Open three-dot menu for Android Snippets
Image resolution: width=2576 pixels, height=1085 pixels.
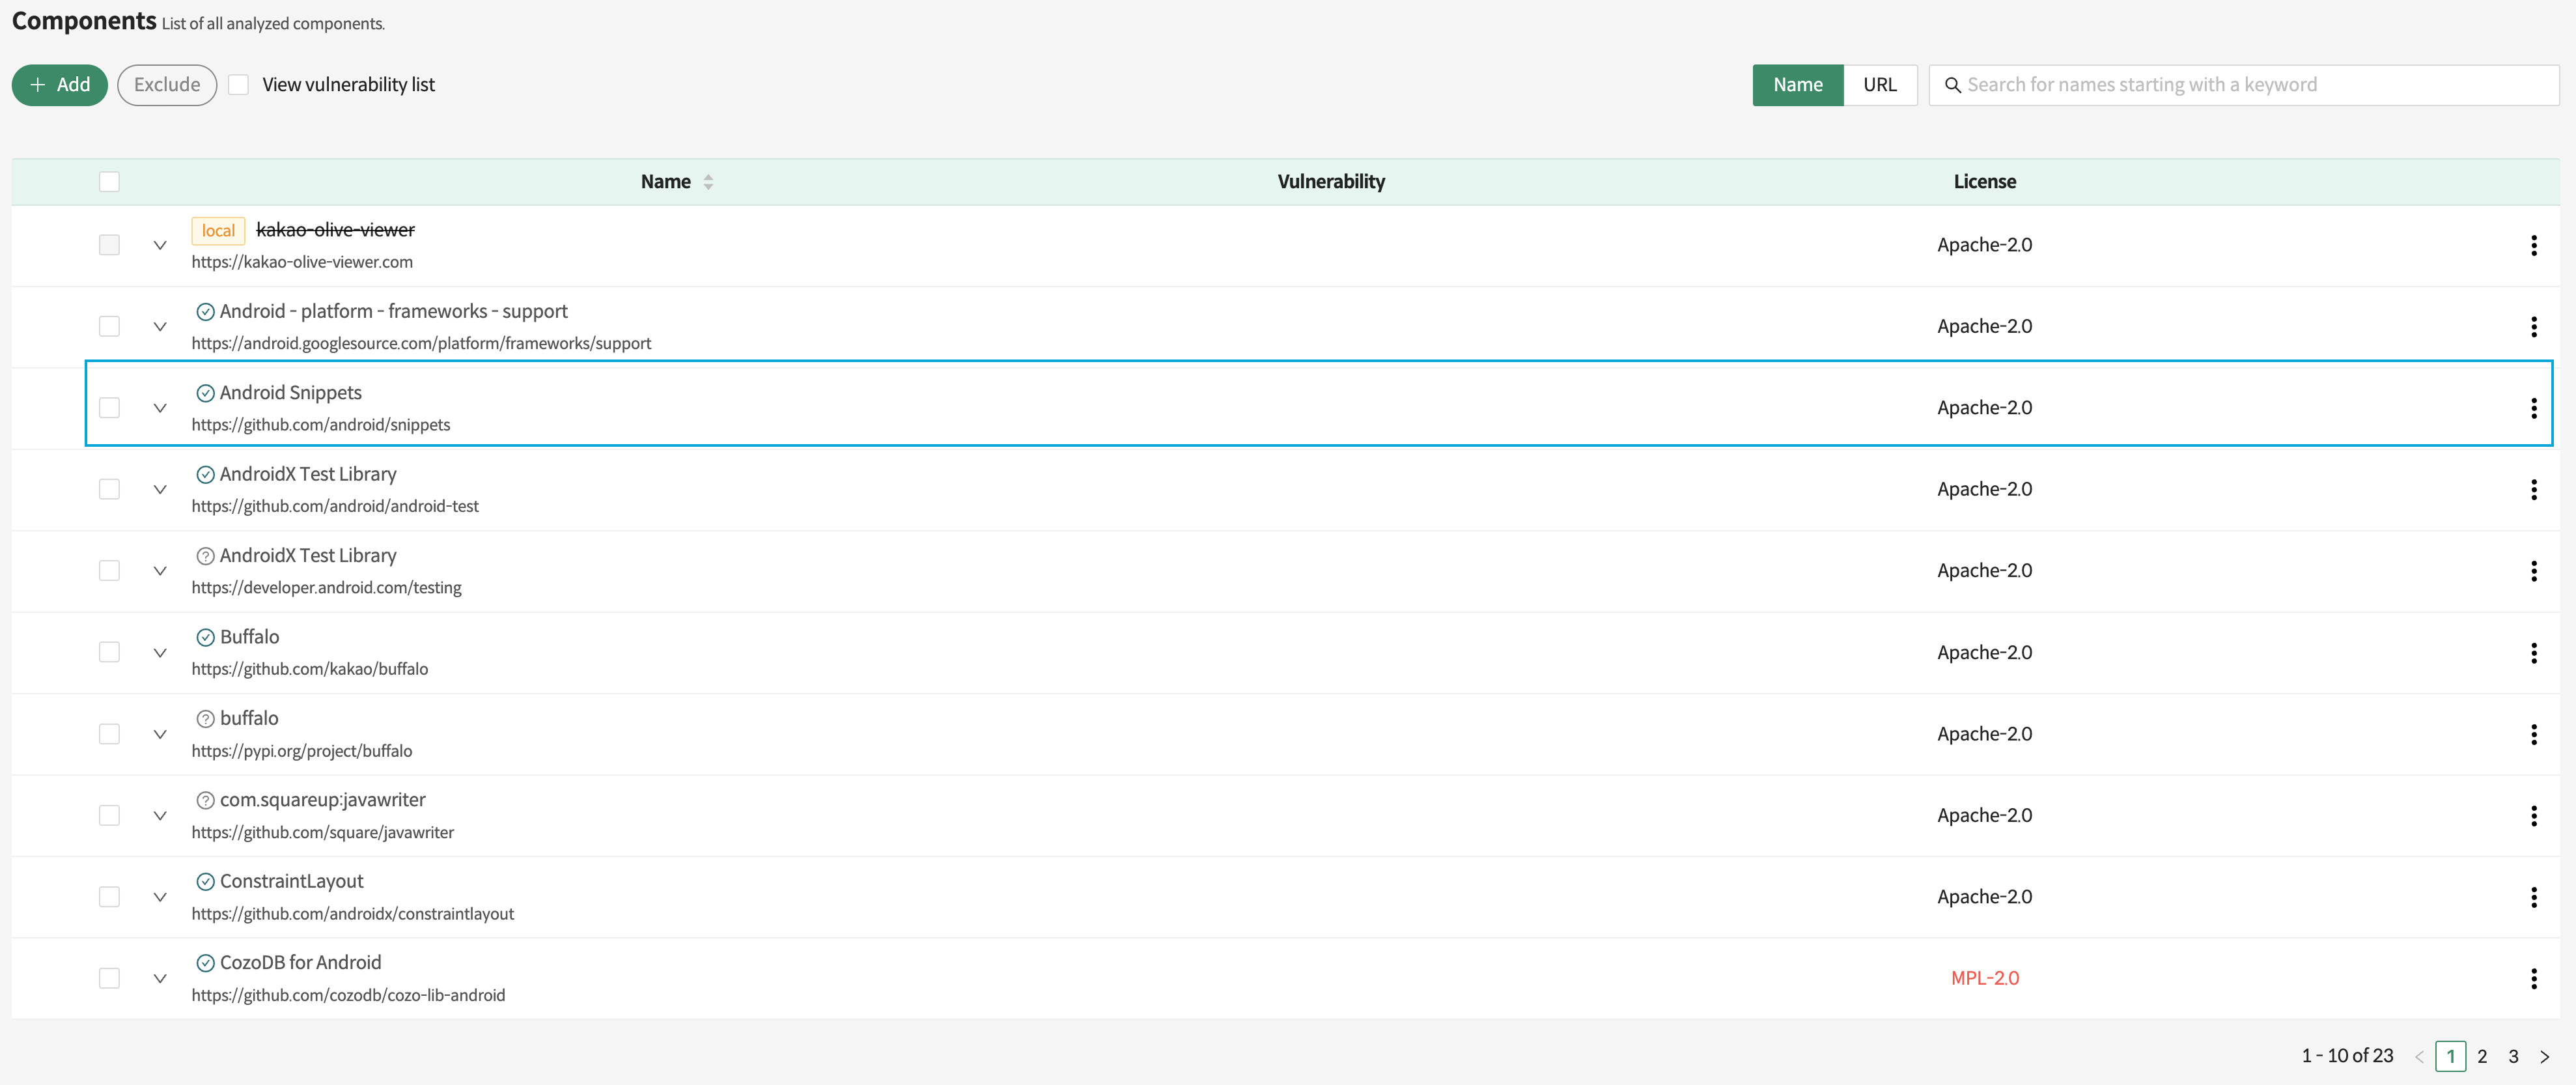pos(2533,408)
